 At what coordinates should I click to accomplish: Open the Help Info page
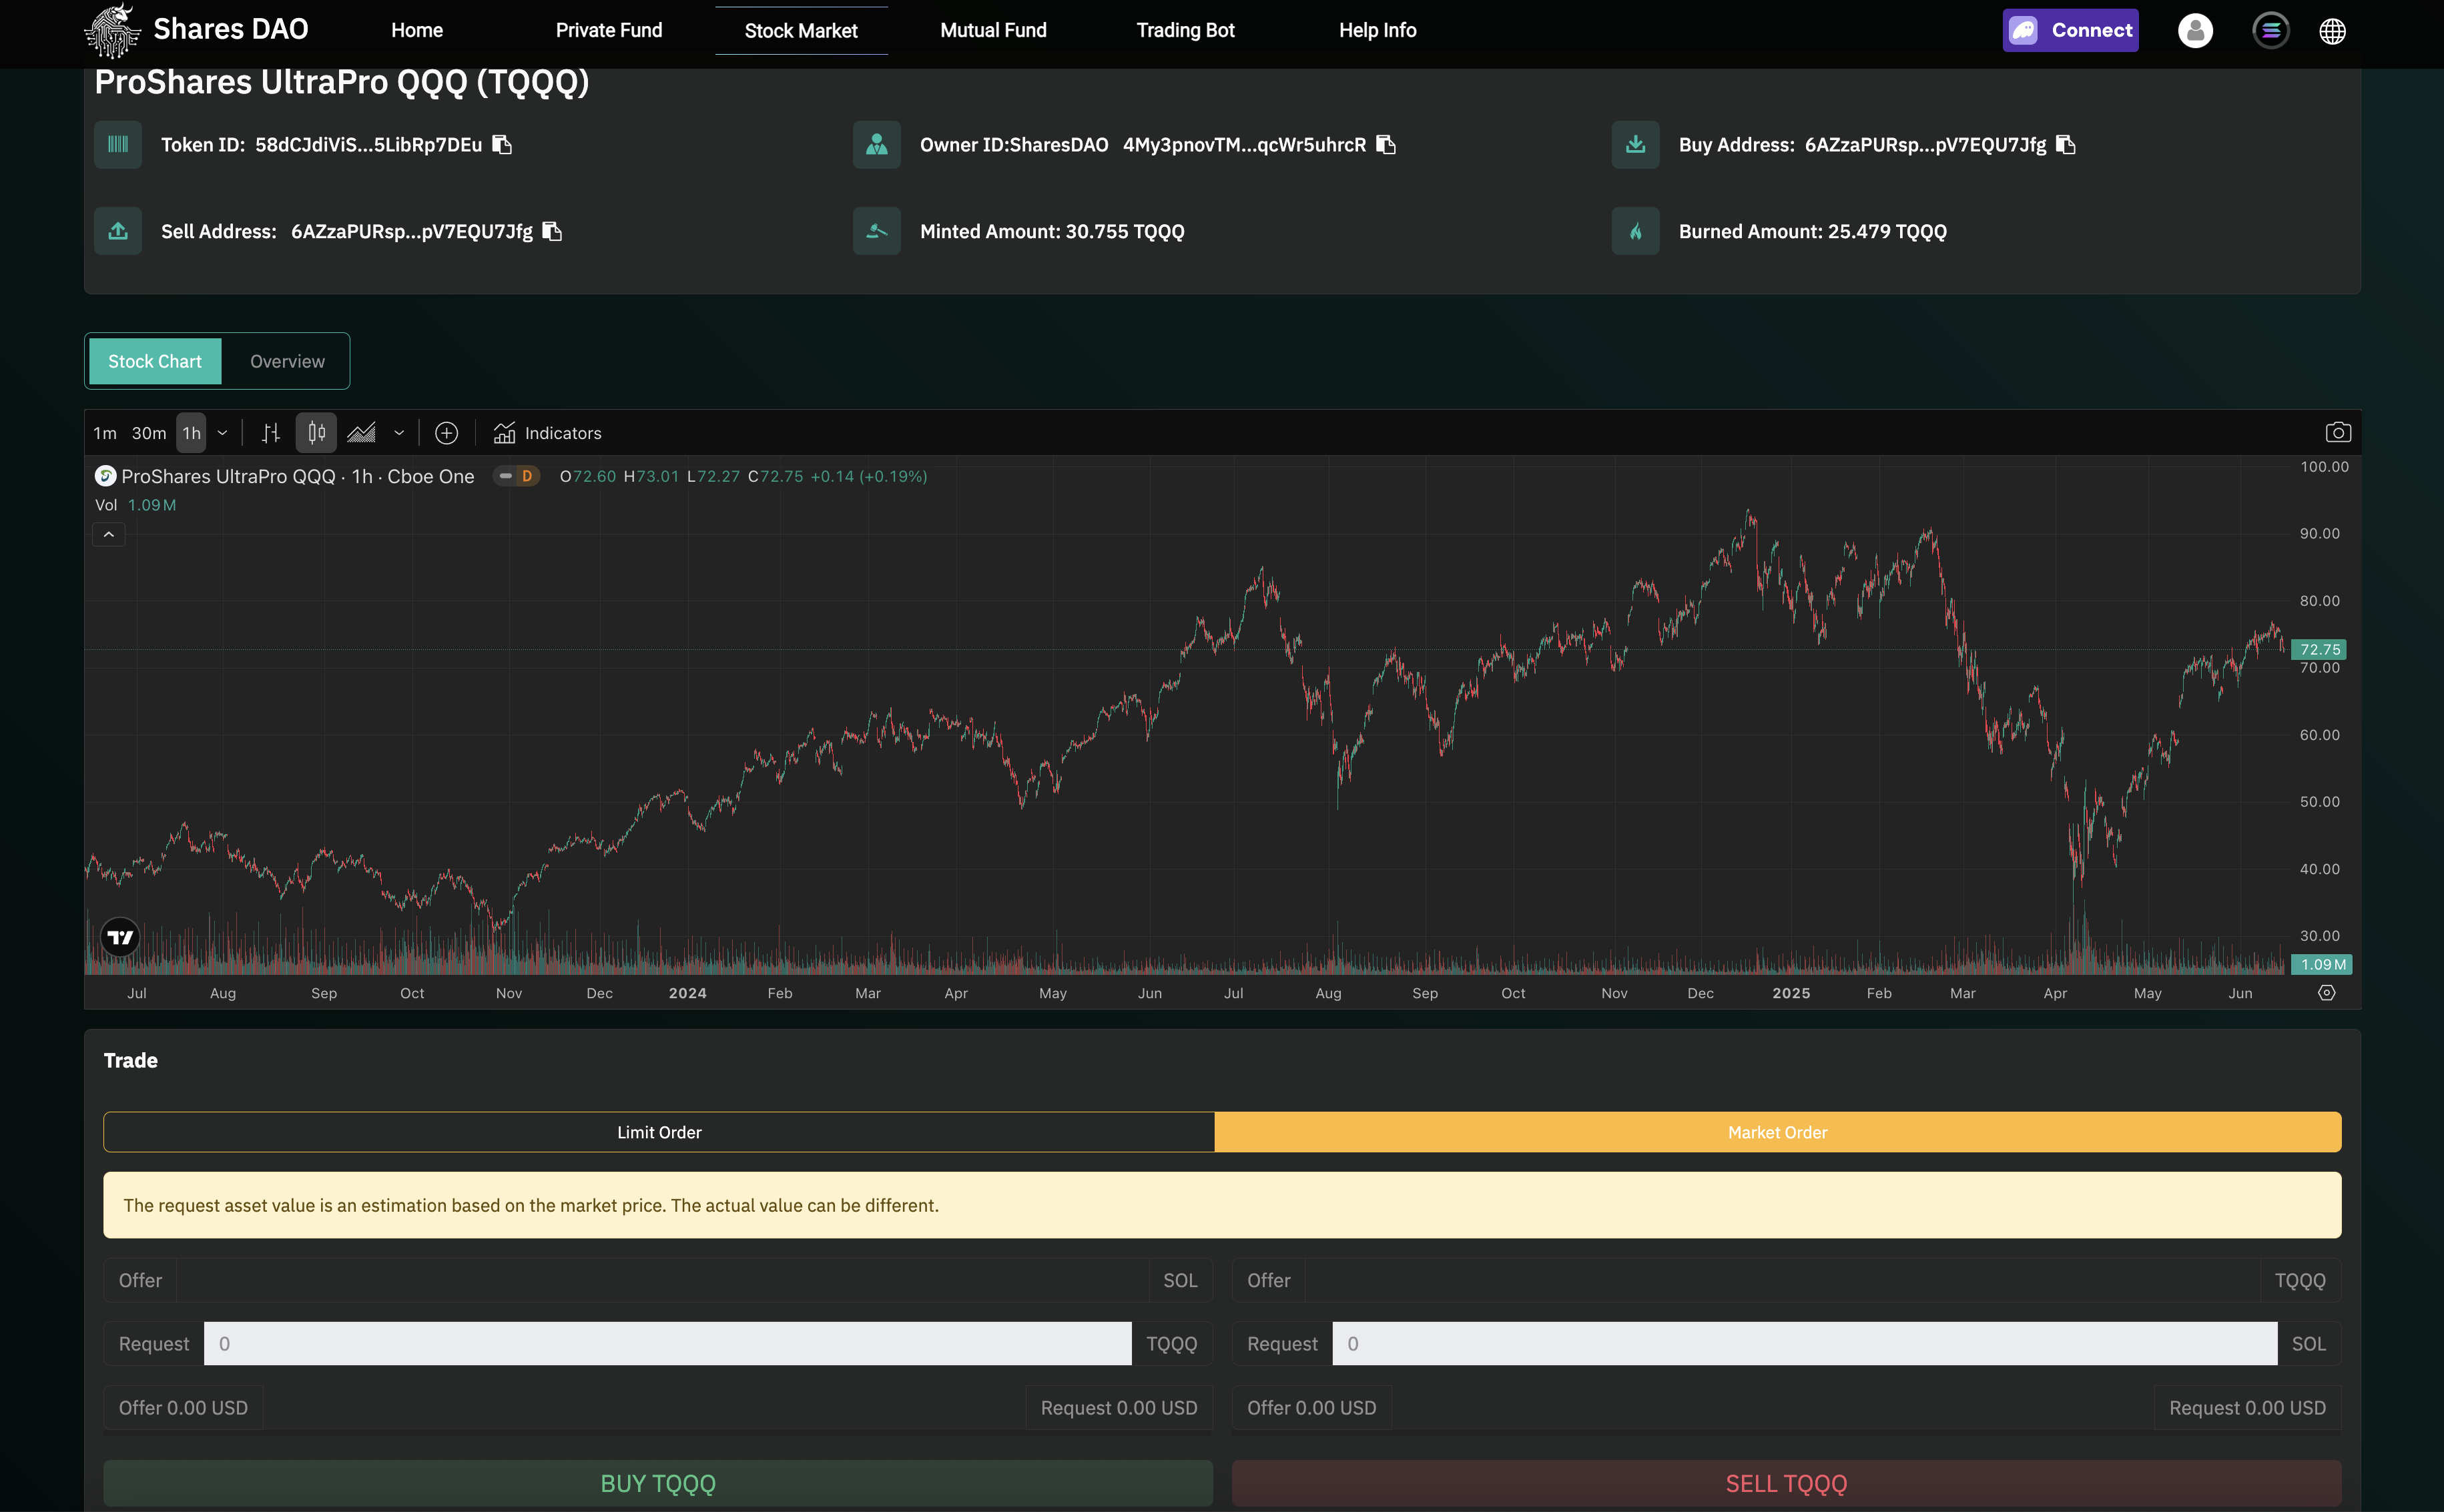pyautogui.click(x=1377, y=30)
